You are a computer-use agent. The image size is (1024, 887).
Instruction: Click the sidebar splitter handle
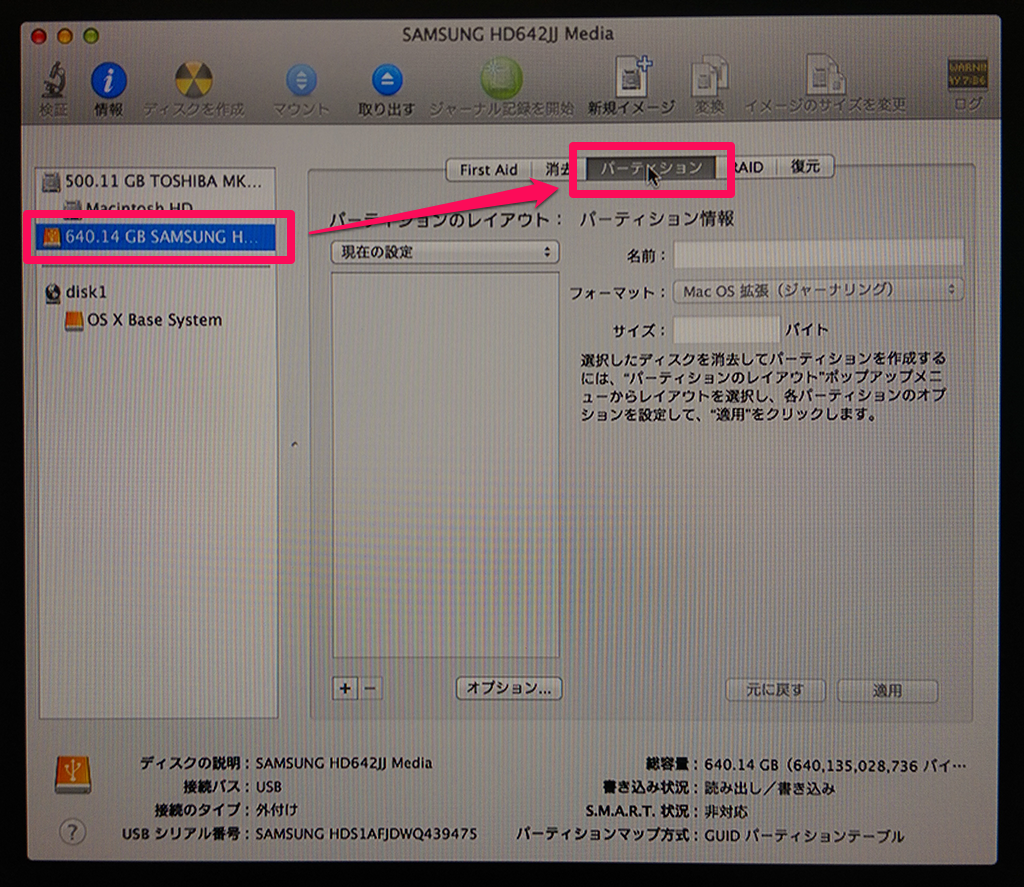pyautogui.click(x=294, y=444)
